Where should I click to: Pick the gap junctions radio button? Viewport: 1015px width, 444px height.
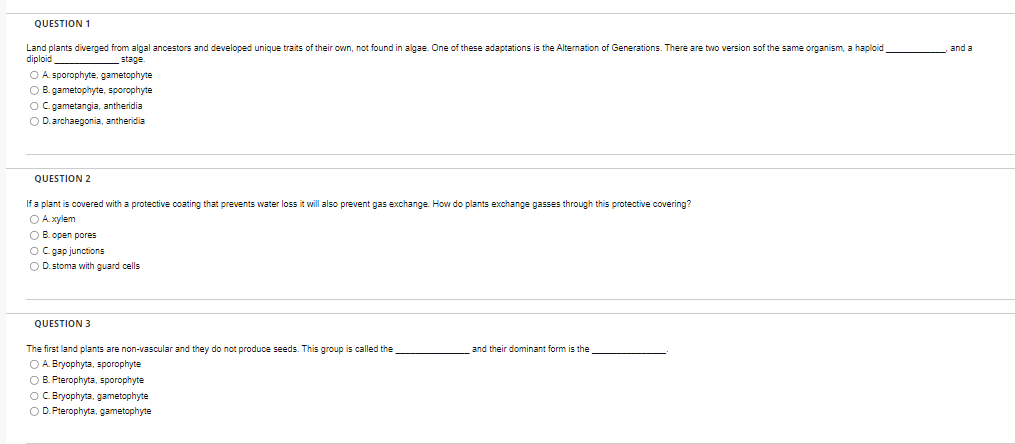click(x=34, y=250)
